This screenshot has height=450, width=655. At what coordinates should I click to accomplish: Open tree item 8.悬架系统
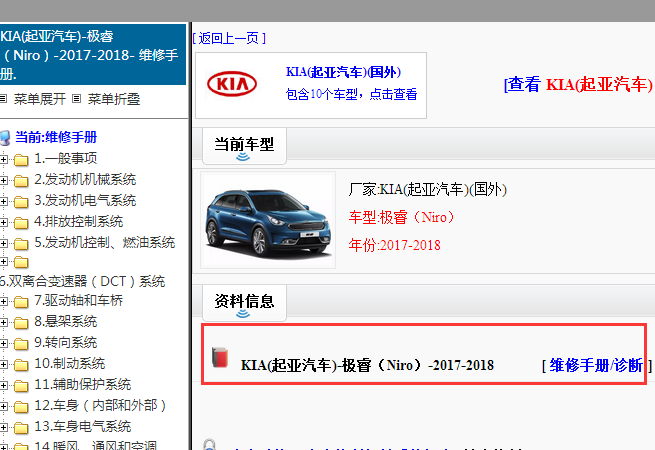66,321
